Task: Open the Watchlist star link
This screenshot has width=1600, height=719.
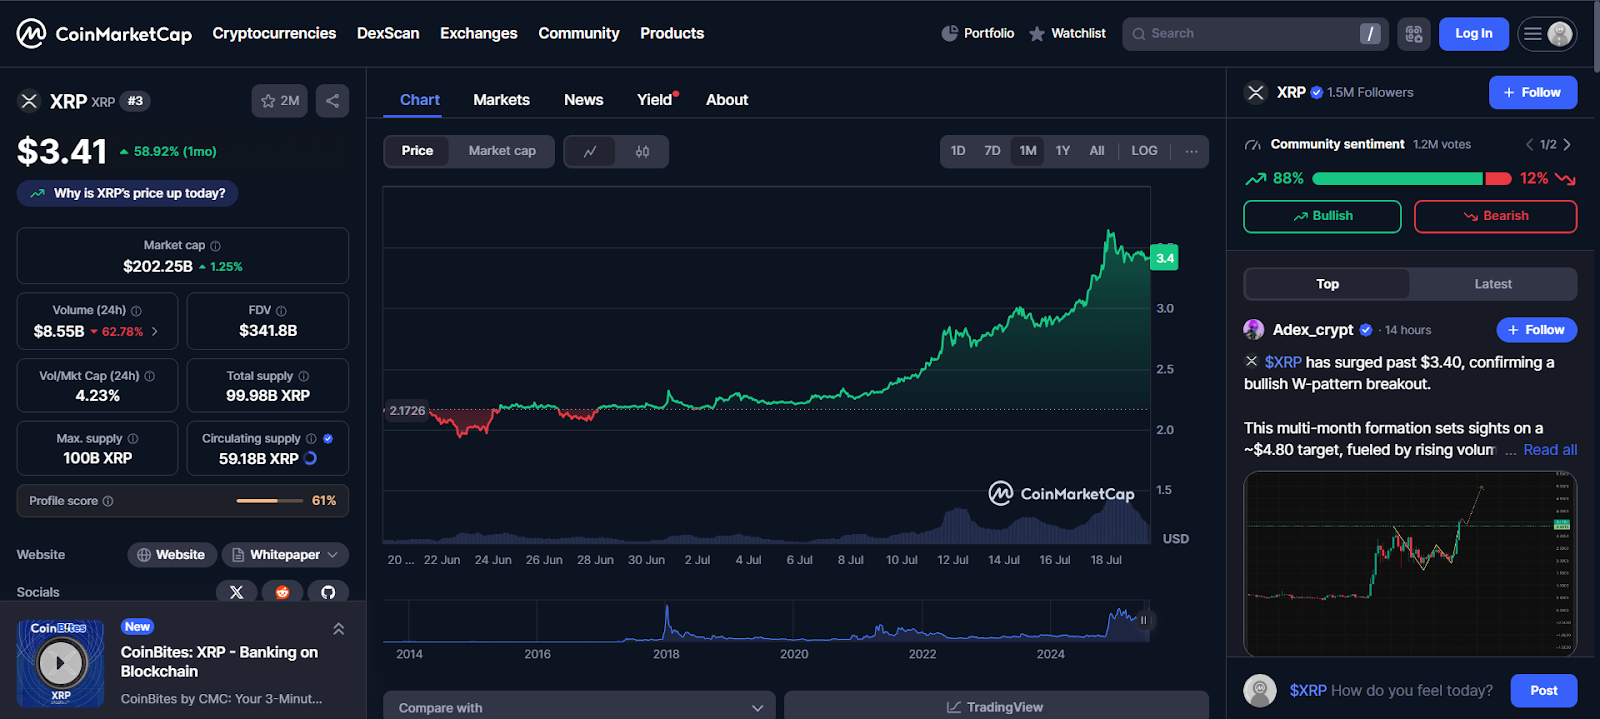Action: tap(1067, 33)
